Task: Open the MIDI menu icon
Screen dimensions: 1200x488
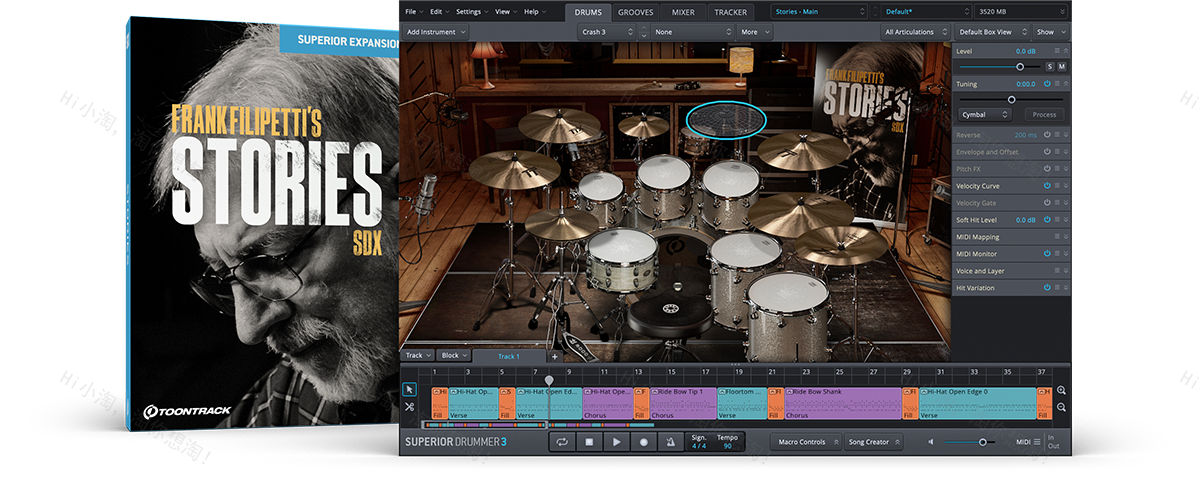Action: [x=1037, y=442]
